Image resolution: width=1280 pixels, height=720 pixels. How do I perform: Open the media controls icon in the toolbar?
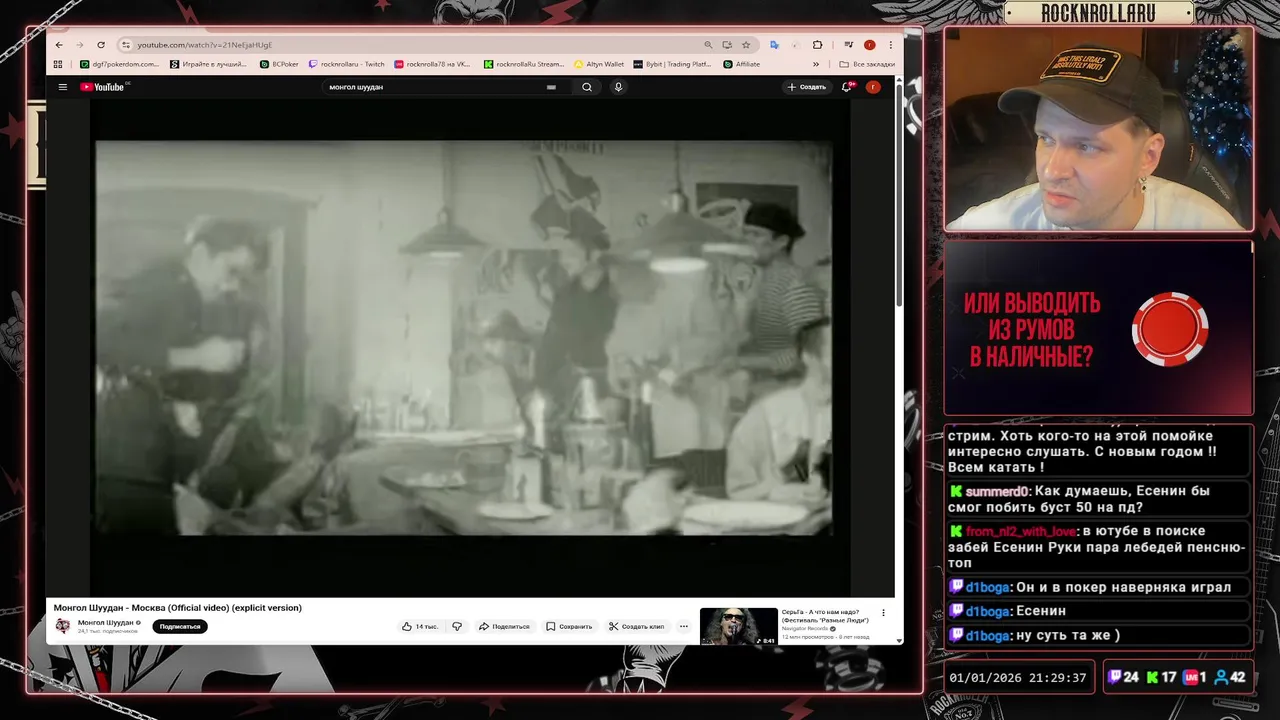[x=848, y=45]
